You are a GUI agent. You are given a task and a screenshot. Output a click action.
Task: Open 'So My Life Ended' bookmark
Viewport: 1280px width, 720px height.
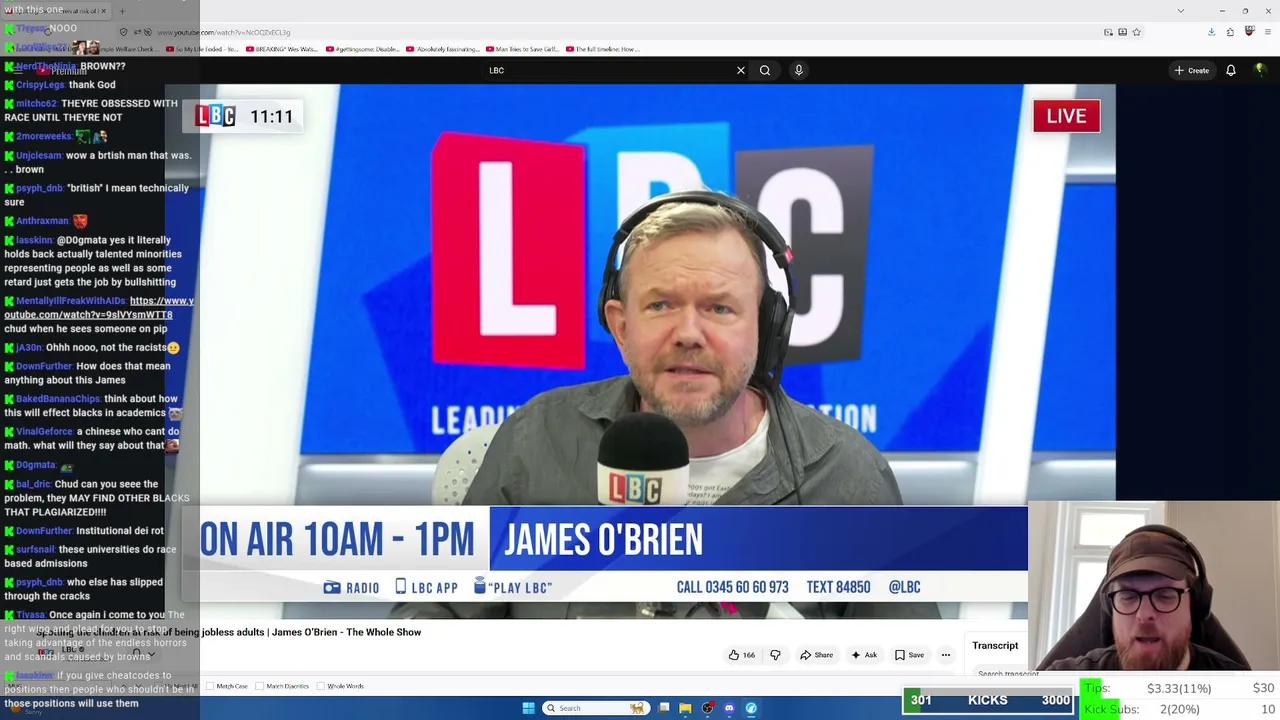pyautogui.click(x=203, y=49)
